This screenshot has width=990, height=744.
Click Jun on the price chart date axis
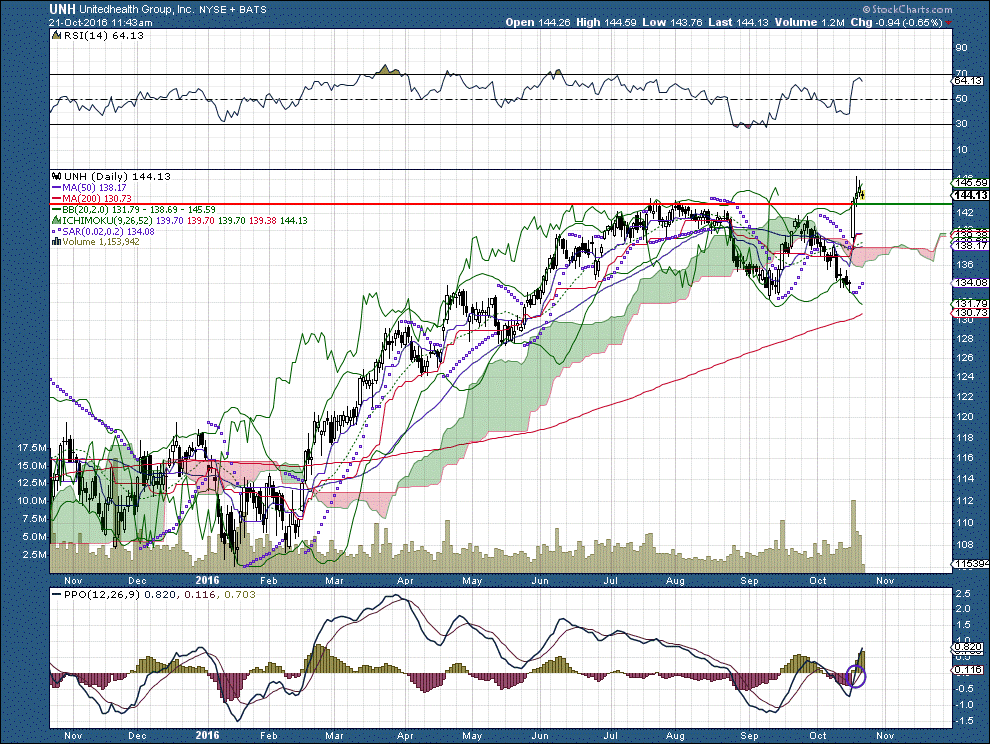click(x=540, y=580)
